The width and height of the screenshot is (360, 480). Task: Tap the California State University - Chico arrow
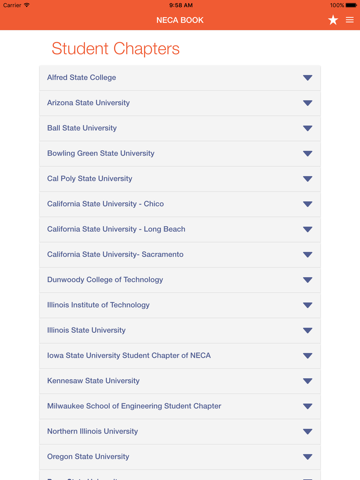(x=308, y=204)
